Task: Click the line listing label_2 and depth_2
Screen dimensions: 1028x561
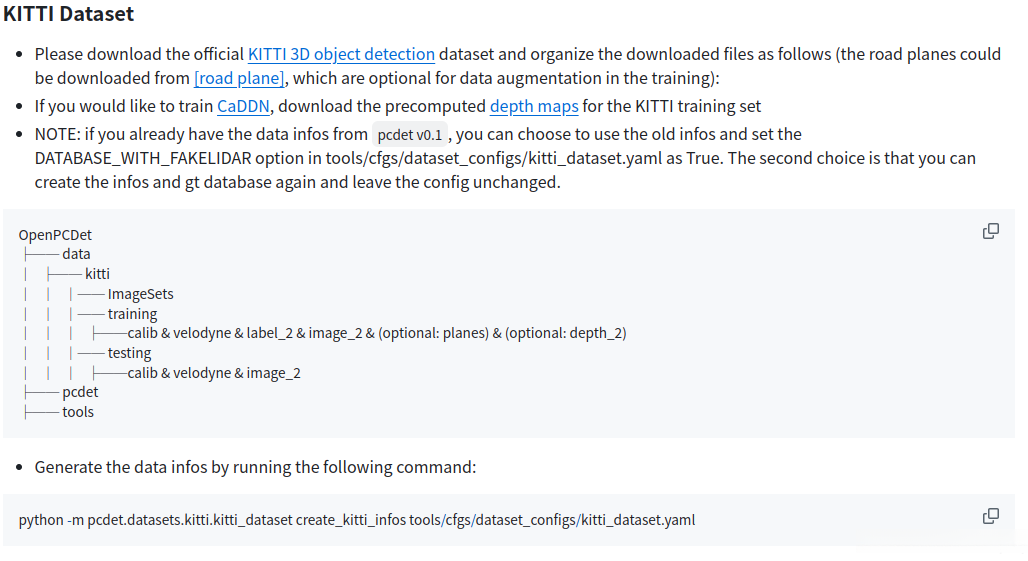Action: point(376,333)
